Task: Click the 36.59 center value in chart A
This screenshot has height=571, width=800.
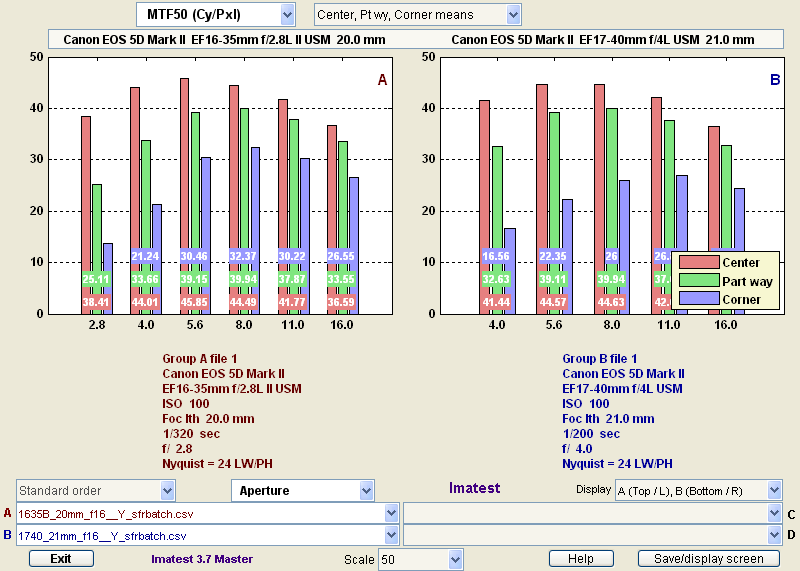Action: 341,302
